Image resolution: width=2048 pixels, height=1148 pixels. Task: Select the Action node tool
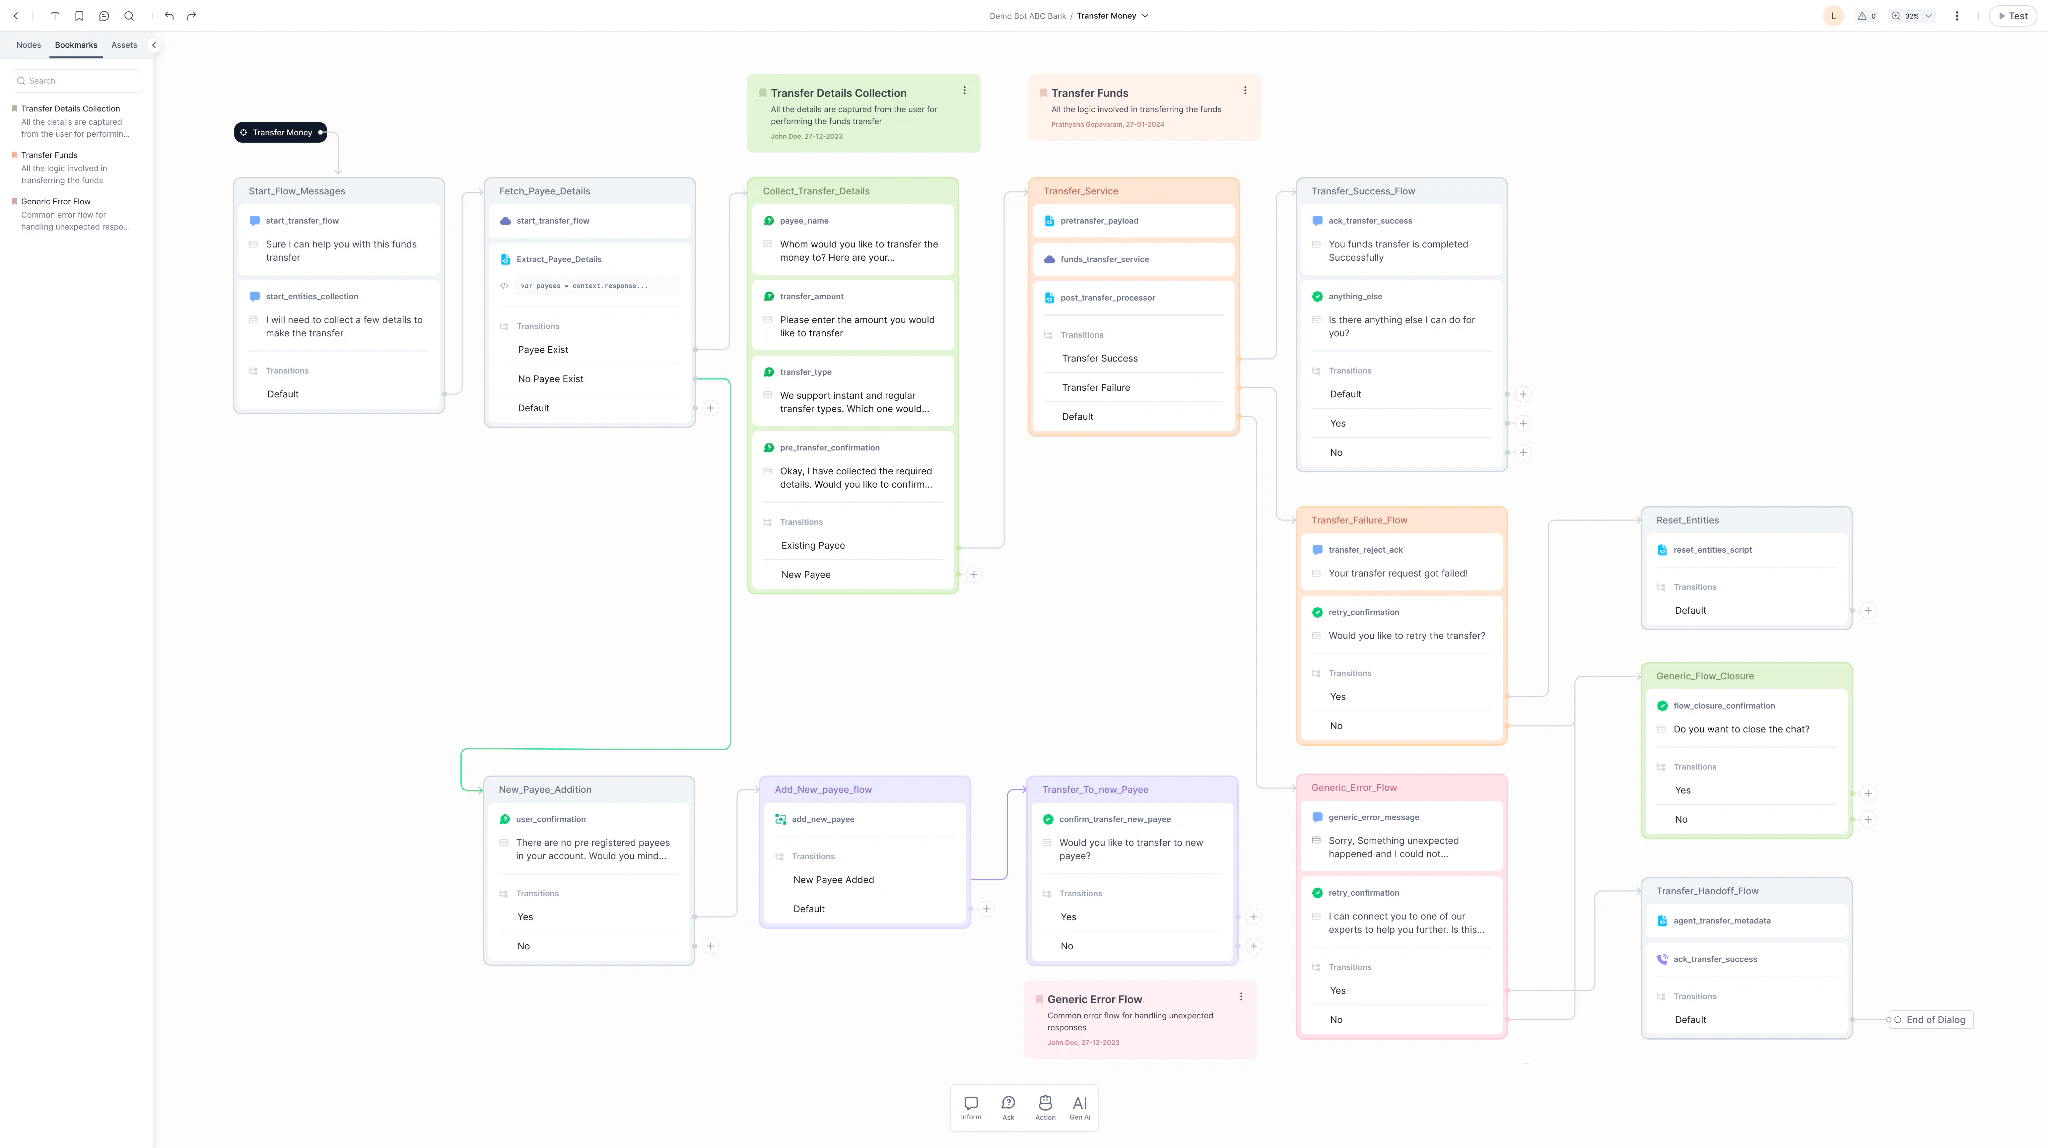(x=1044, y=1107)
